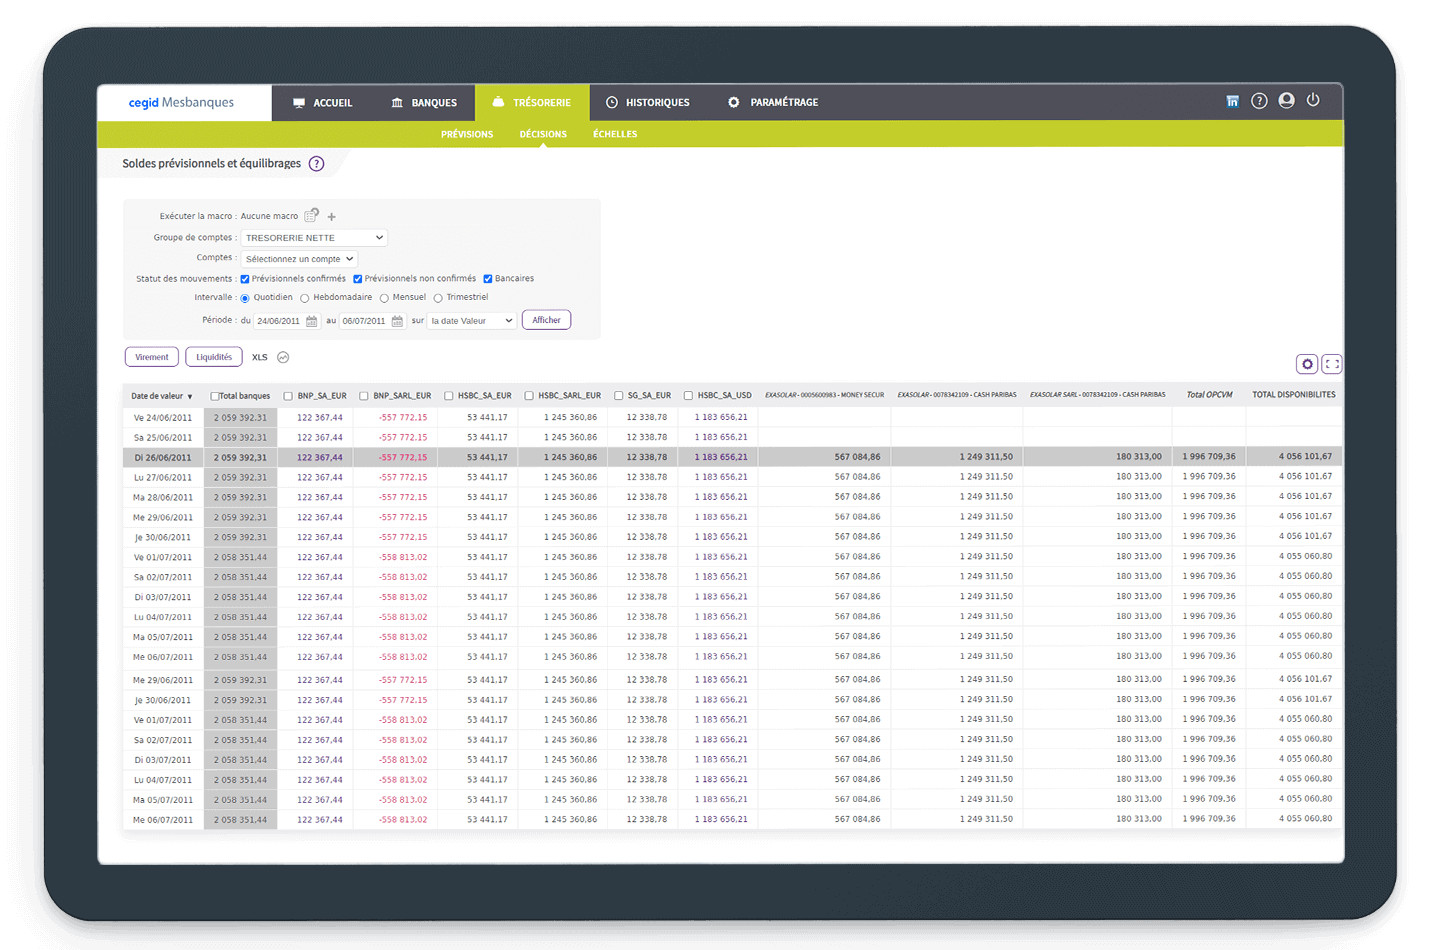Screen dimensions: 1440x950
Task: Uncheck Prévisionnels confirmés checkbox
Action: (x=245, y=279)
